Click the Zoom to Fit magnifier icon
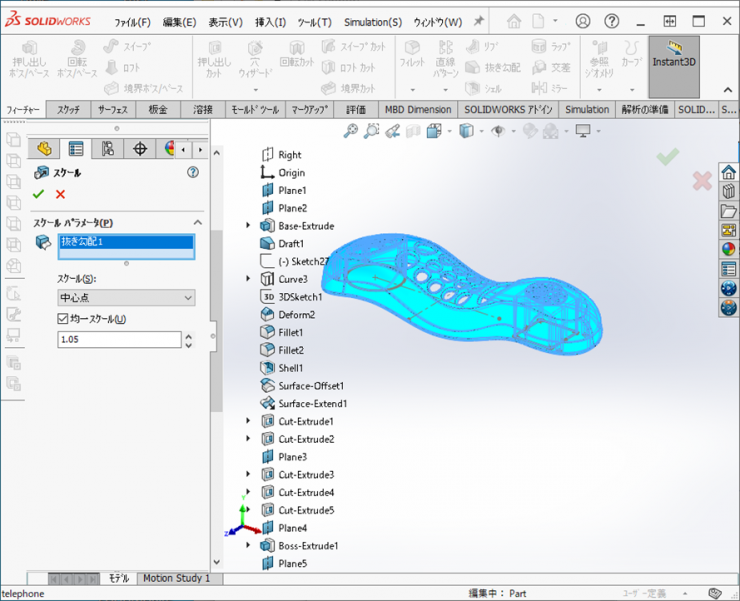Viewport: 740px width, 601px height. (350, 131)
